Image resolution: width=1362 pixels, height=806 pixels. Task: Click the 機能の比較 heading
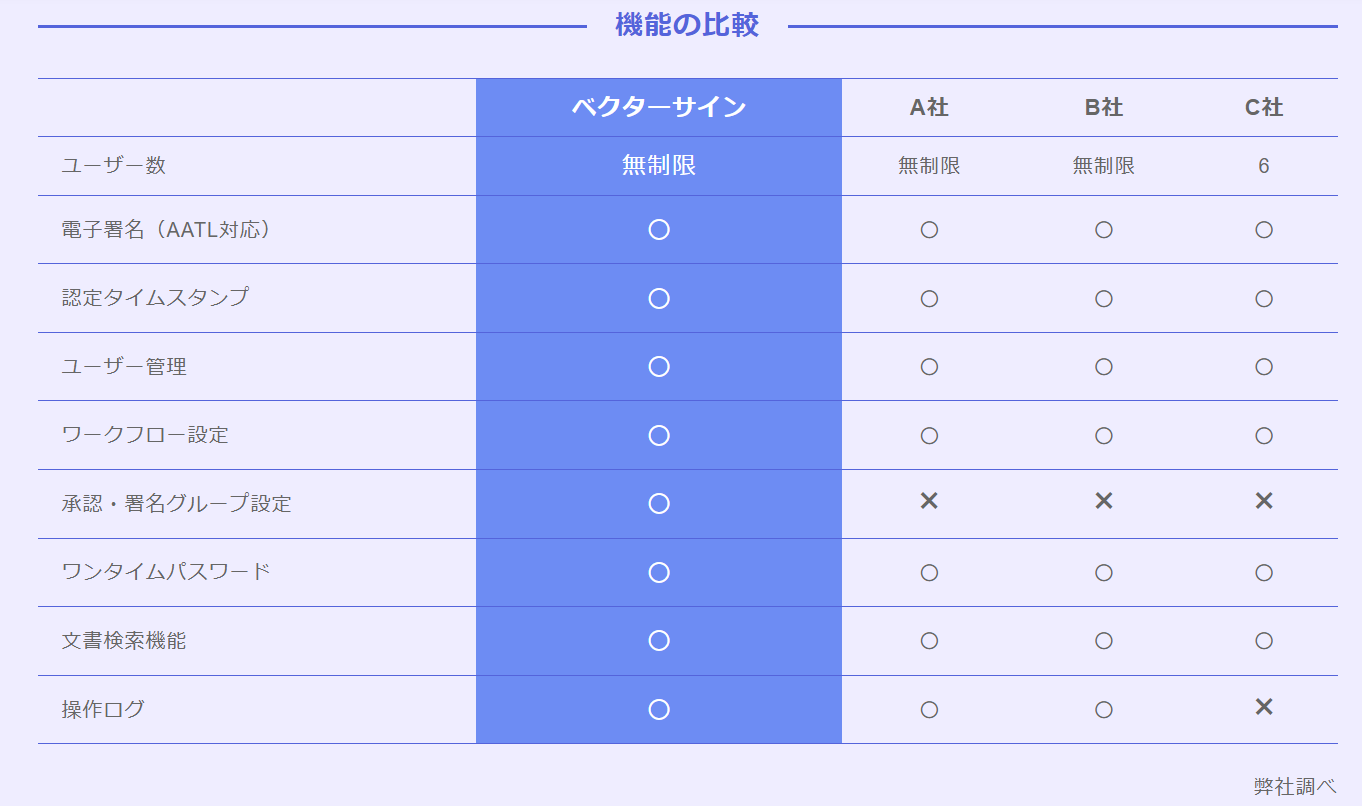(x=687, y=26)
